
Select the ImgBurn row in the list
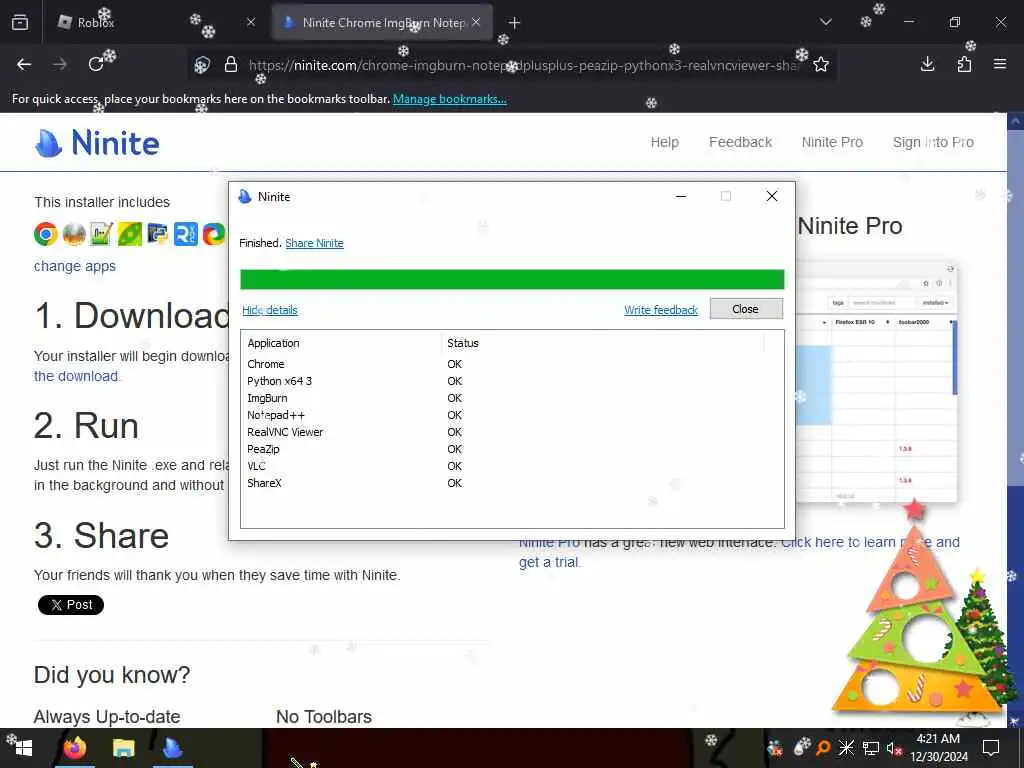(512, 398)
